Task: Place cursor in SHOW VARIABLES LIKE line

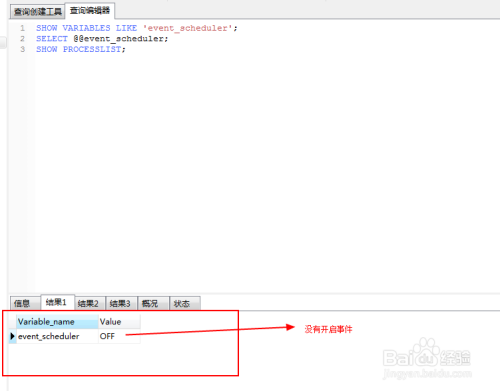Action: pyautogui.click(x=137, y=28)
